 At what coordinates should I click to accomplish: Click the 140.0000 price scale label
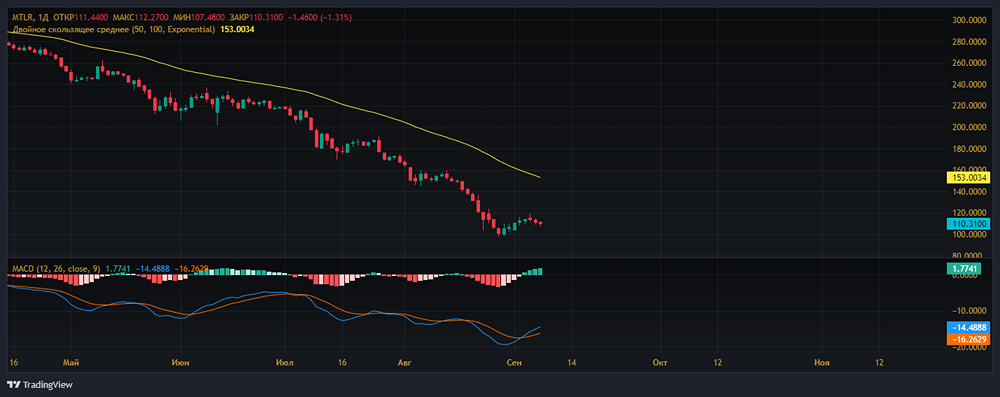pyautogui.click(x=969, y=191)
